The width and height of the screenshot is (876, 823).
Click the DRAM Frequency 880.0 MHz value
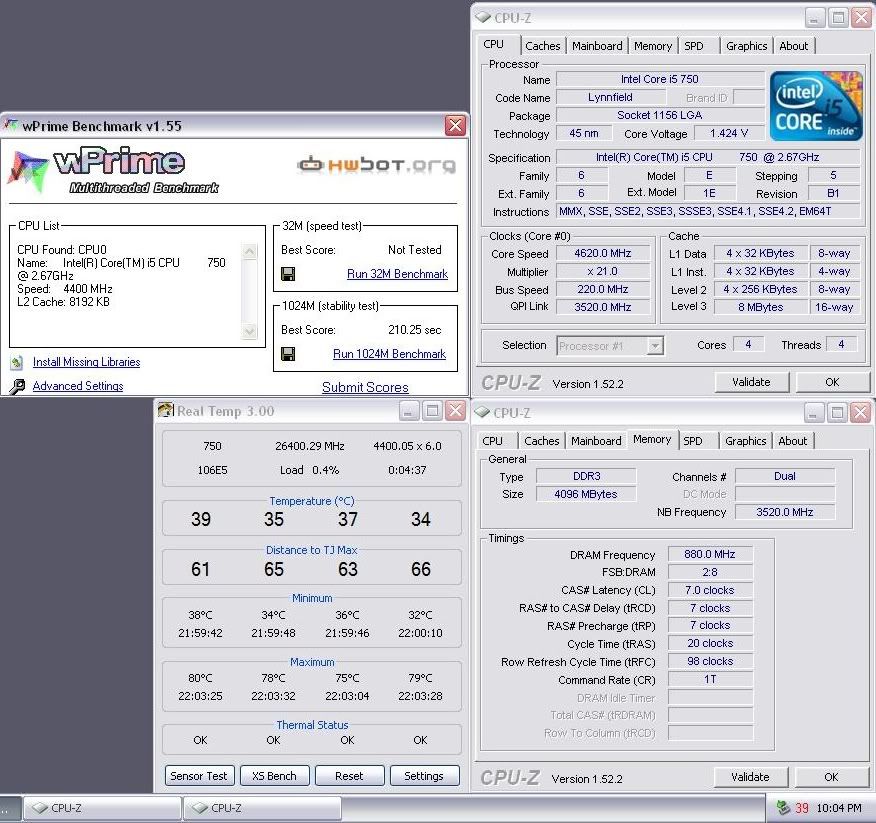pos(710,554)
